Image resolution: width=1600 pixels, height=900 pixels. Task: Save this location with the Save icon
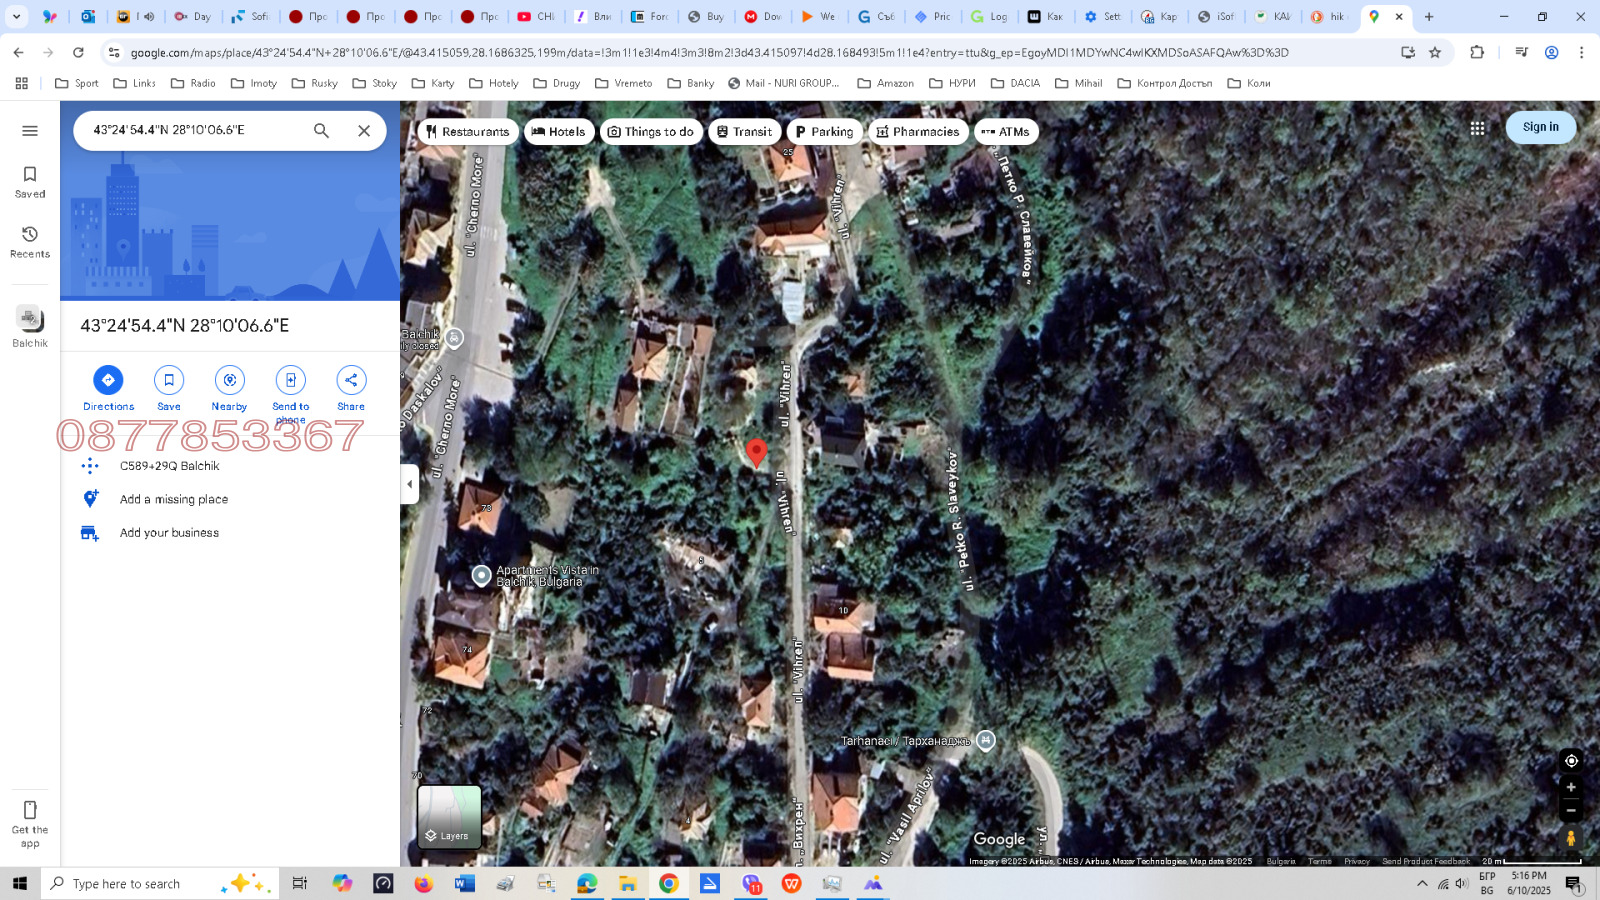point(169,380)
